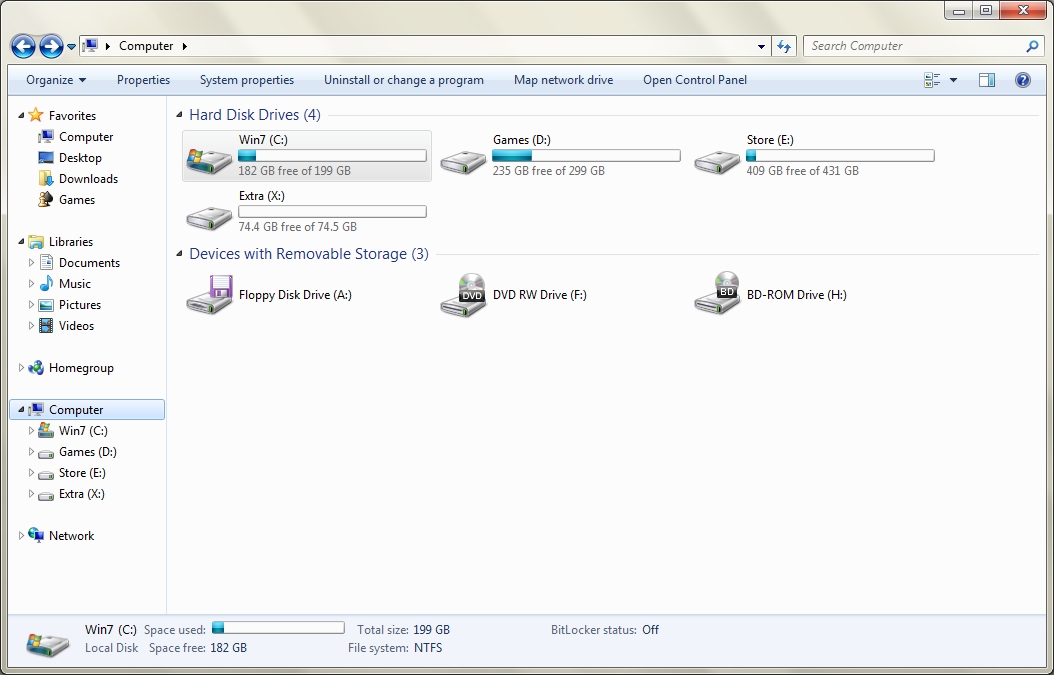Image resolution: width=1054 pixels, height=675 pixels.
Task: Click the search magnifier icon
Action: (x=1032, y=46)
